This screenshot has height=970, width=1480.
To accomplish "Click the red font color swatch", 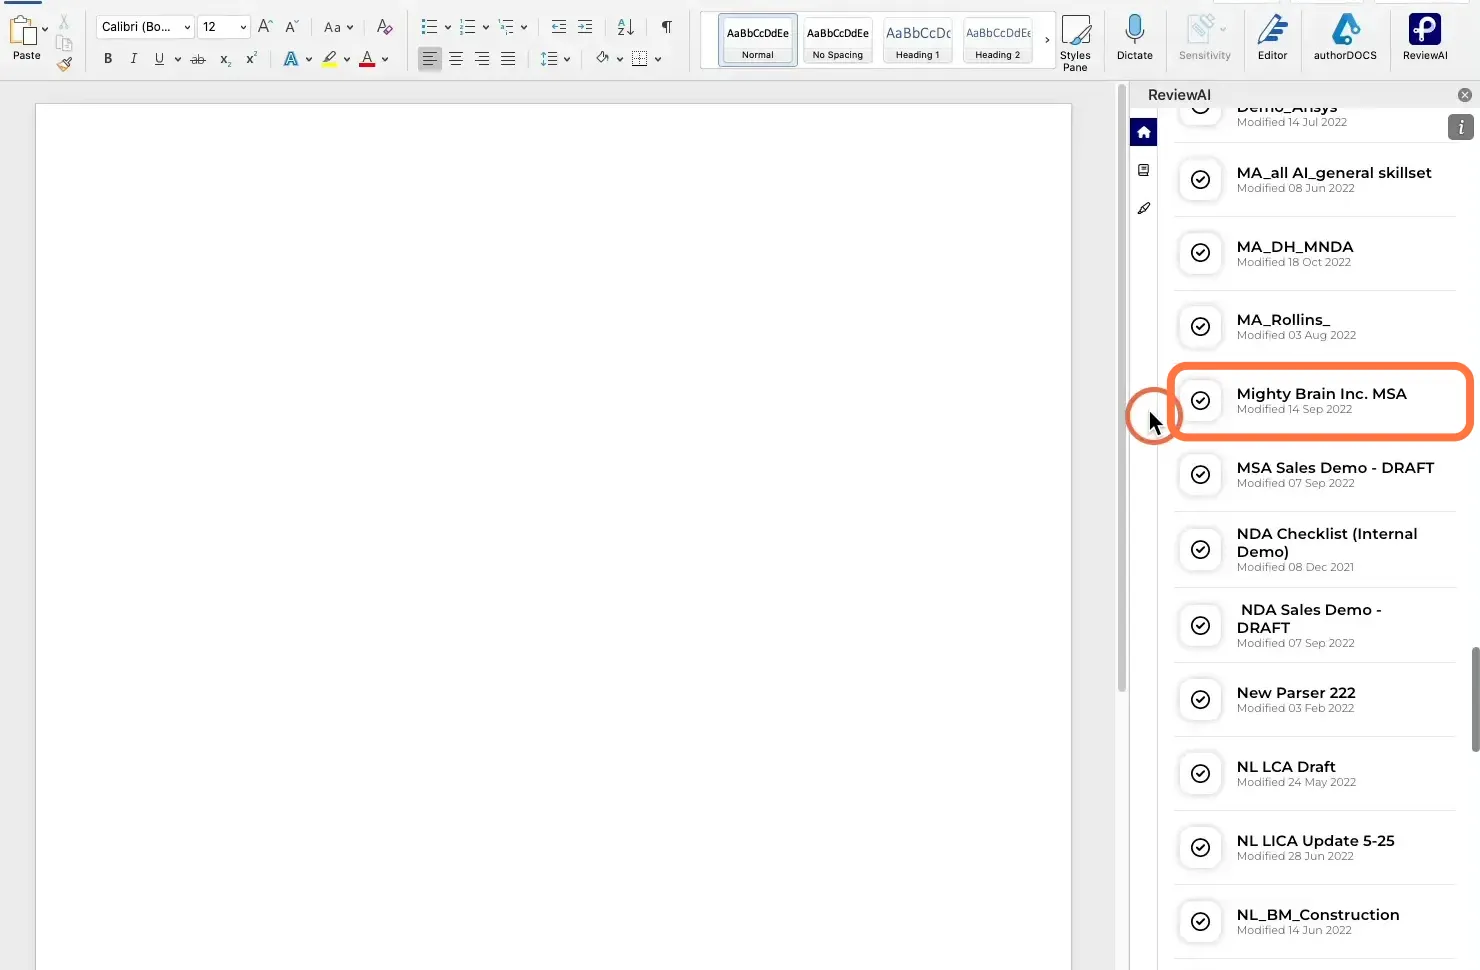I will (367, 59).
